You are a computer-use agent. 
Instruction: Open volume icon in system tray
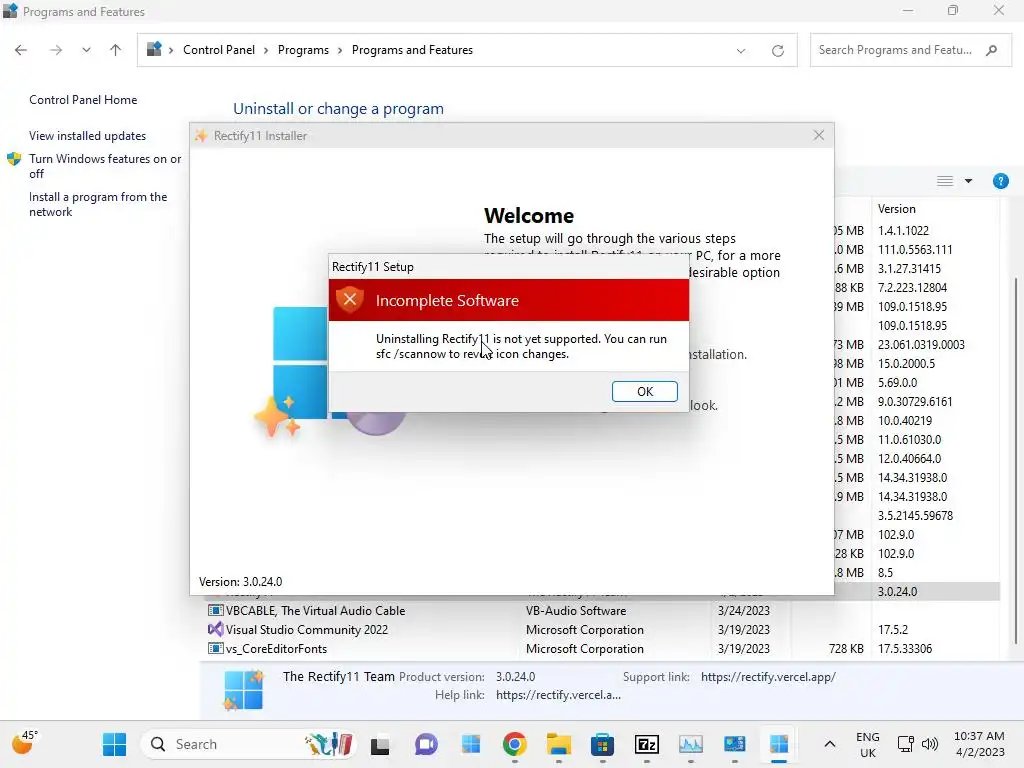click(930, 744)
